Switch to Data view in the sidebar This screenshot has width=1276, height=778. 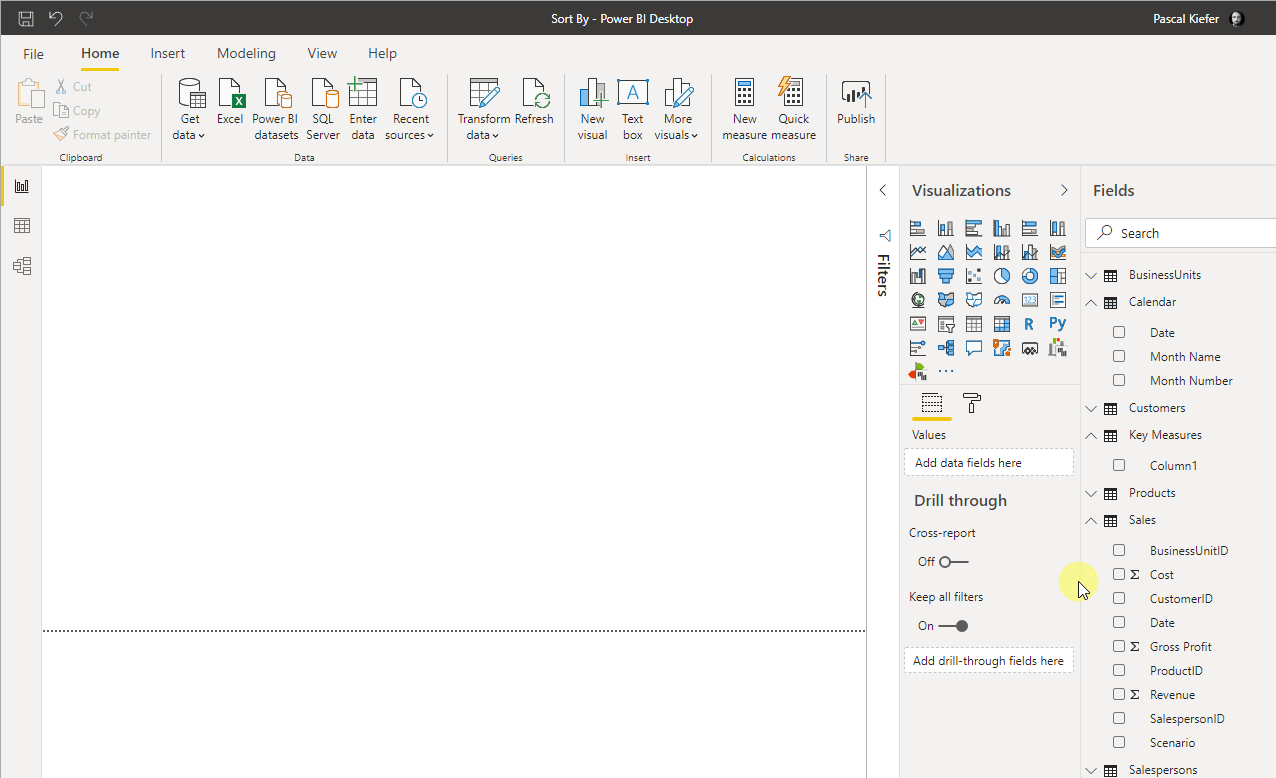tap(22, 226)
